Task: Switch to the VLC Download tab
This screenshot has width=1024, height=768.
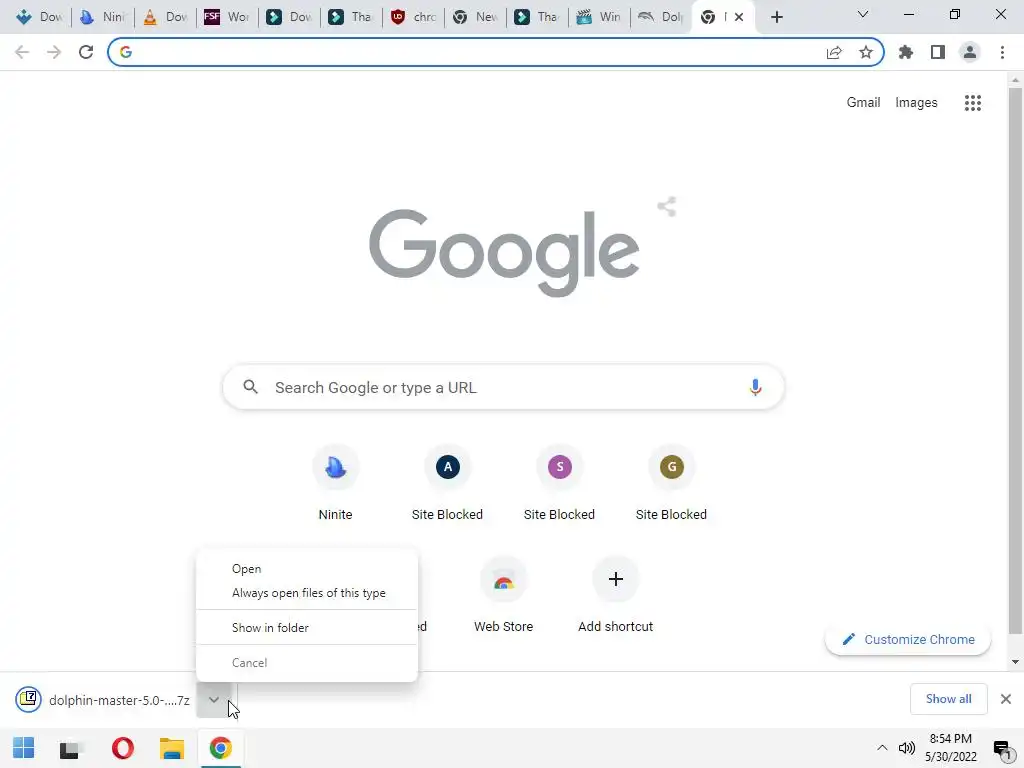Action: [165, 17]
